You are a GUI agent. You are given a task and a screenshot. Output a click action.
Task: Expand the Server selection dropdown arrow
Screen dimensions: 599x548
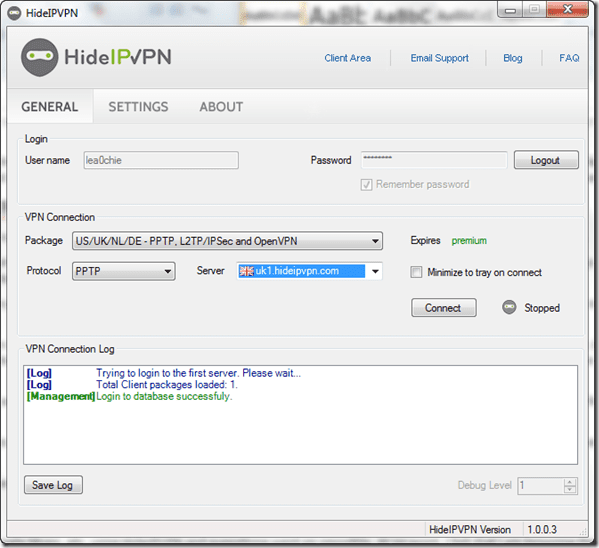click(x=376, y=271)
